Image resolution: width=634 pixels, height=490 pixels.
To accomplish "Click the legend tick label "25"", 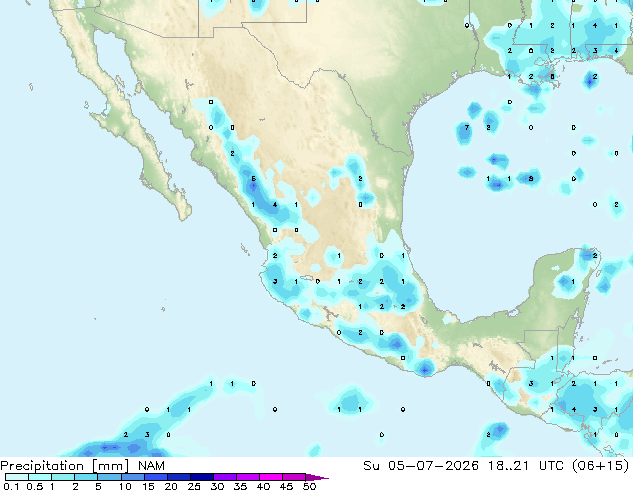I will (194, 486).
